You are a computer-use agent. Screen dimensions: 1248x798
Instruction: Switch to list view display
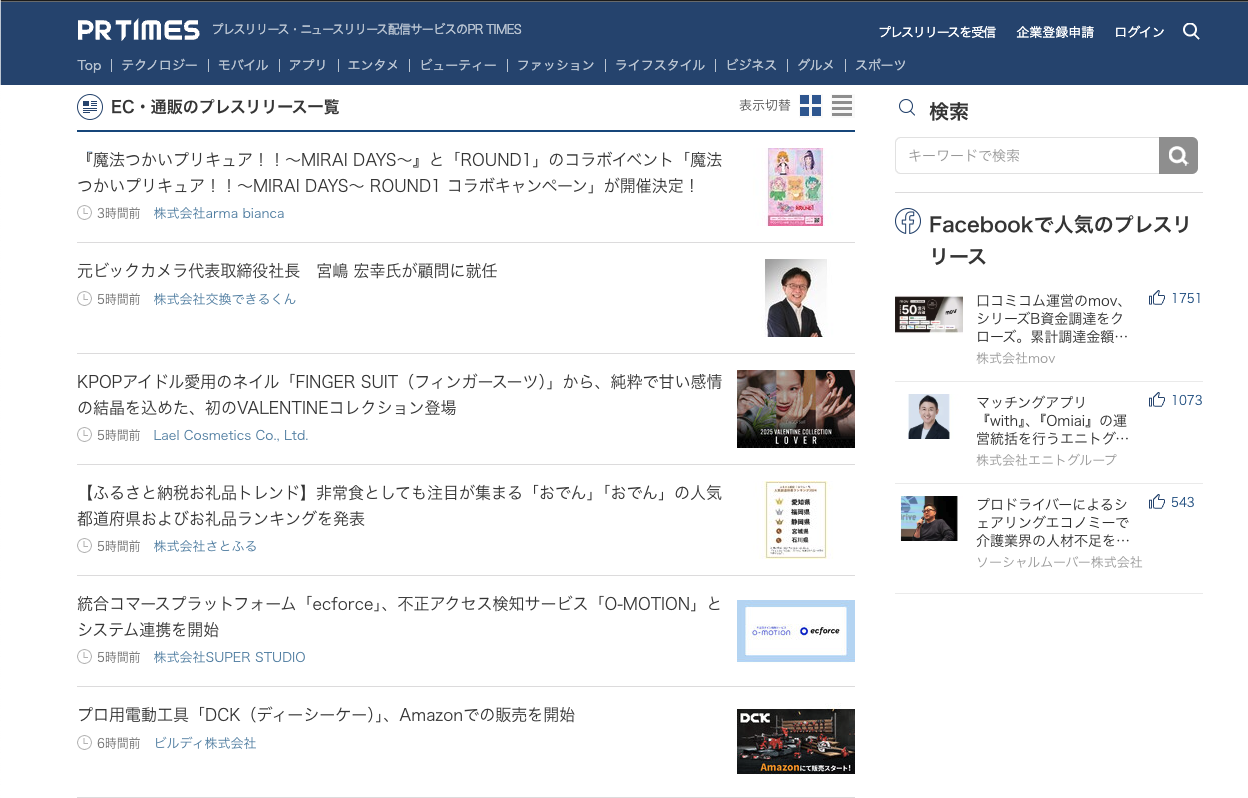(842, 105)
